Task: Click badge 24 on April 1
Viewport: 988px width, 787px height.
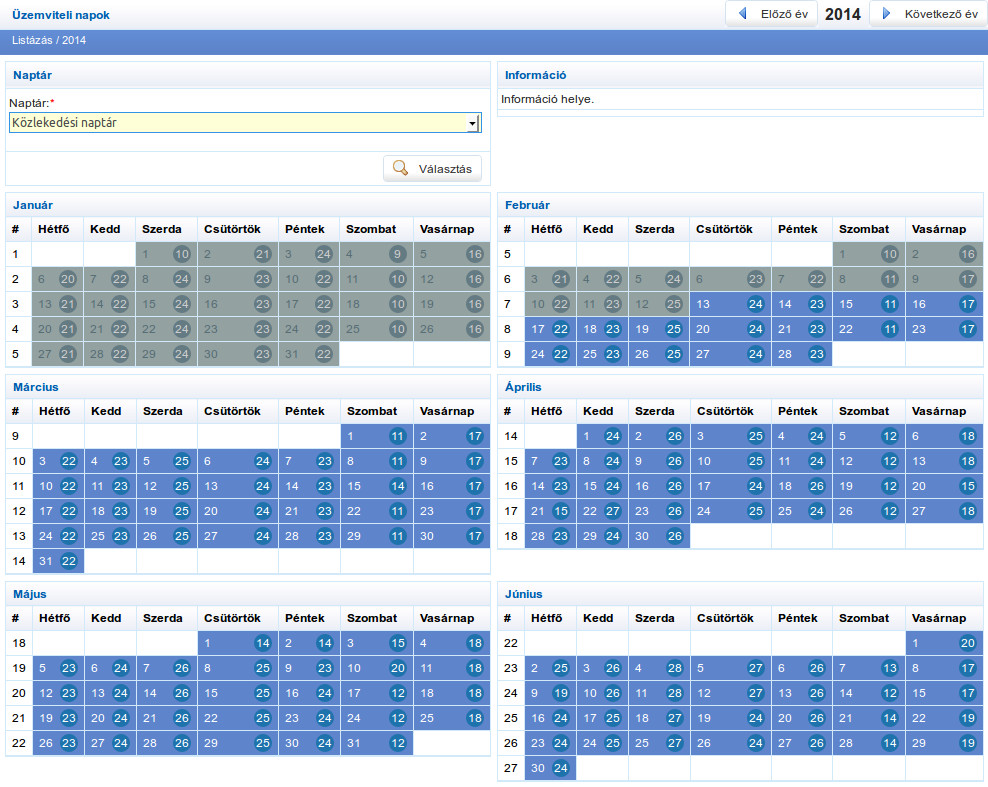Action: point(612,437)
